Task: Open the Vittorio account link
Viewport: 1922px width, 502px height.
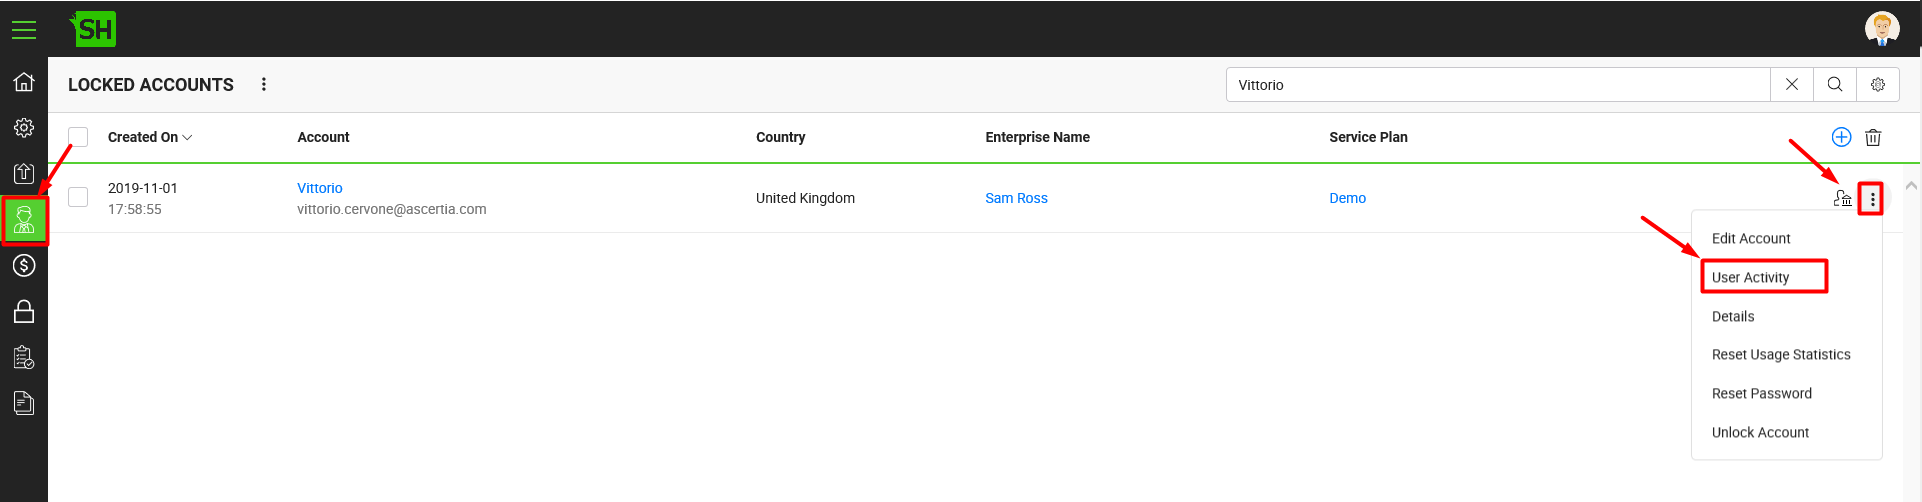Action: pyautogui.click(x=320, y=188)
